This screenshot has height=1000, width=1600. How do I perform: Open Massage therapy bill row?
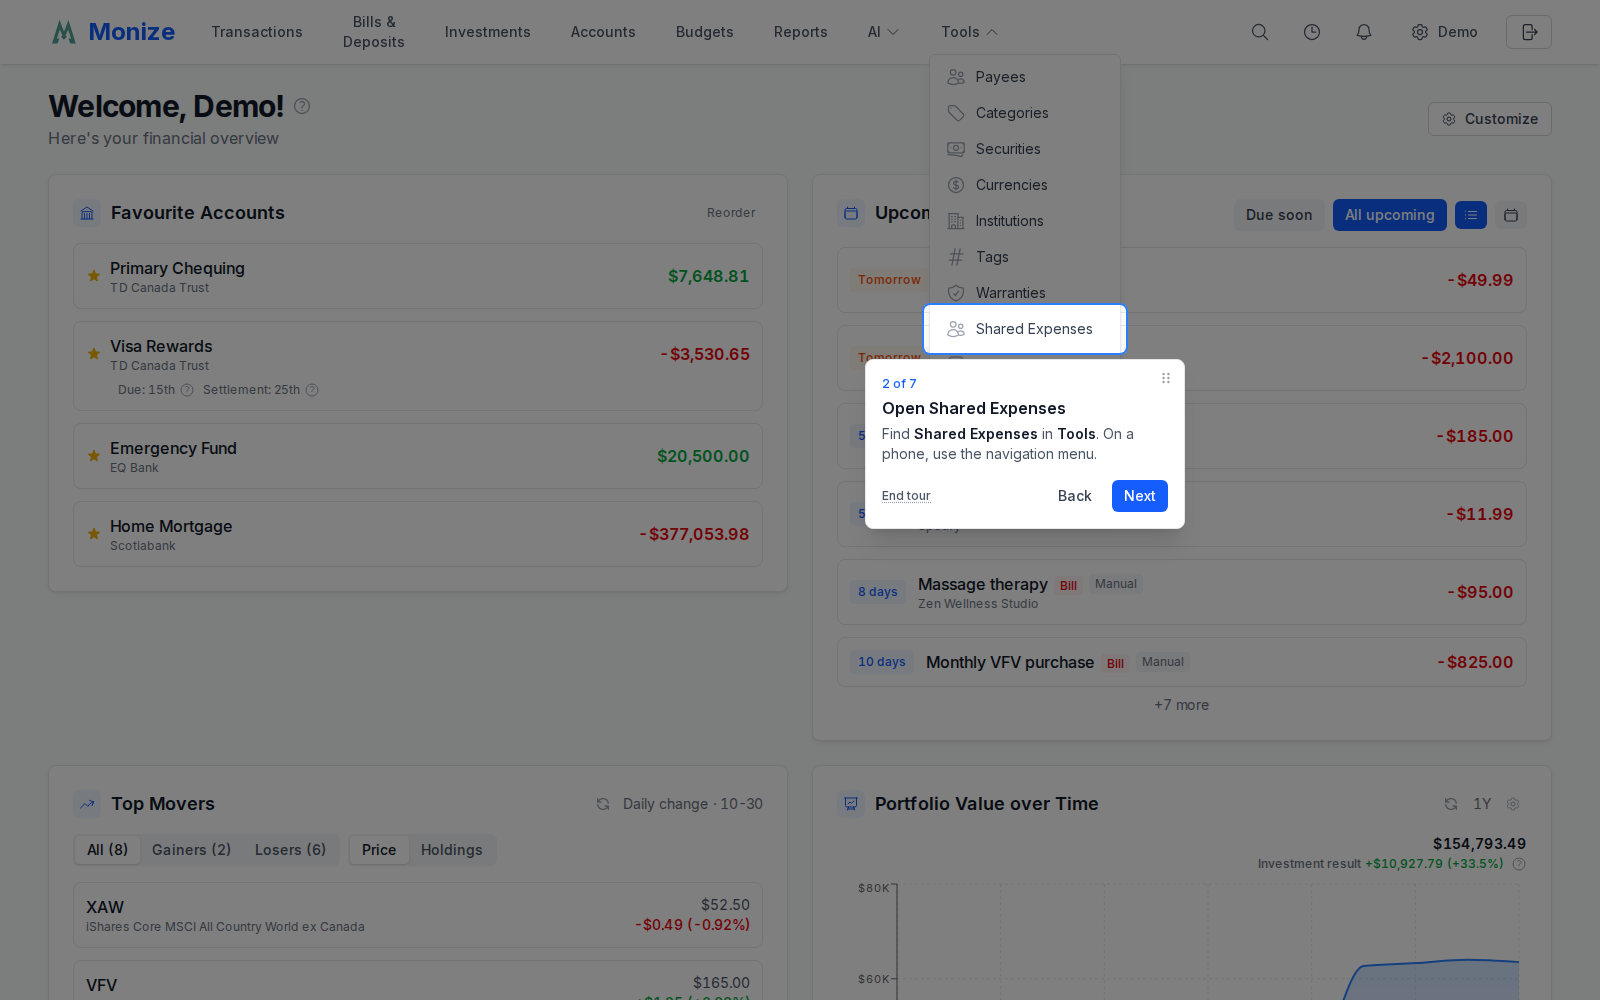[1182, 592]
